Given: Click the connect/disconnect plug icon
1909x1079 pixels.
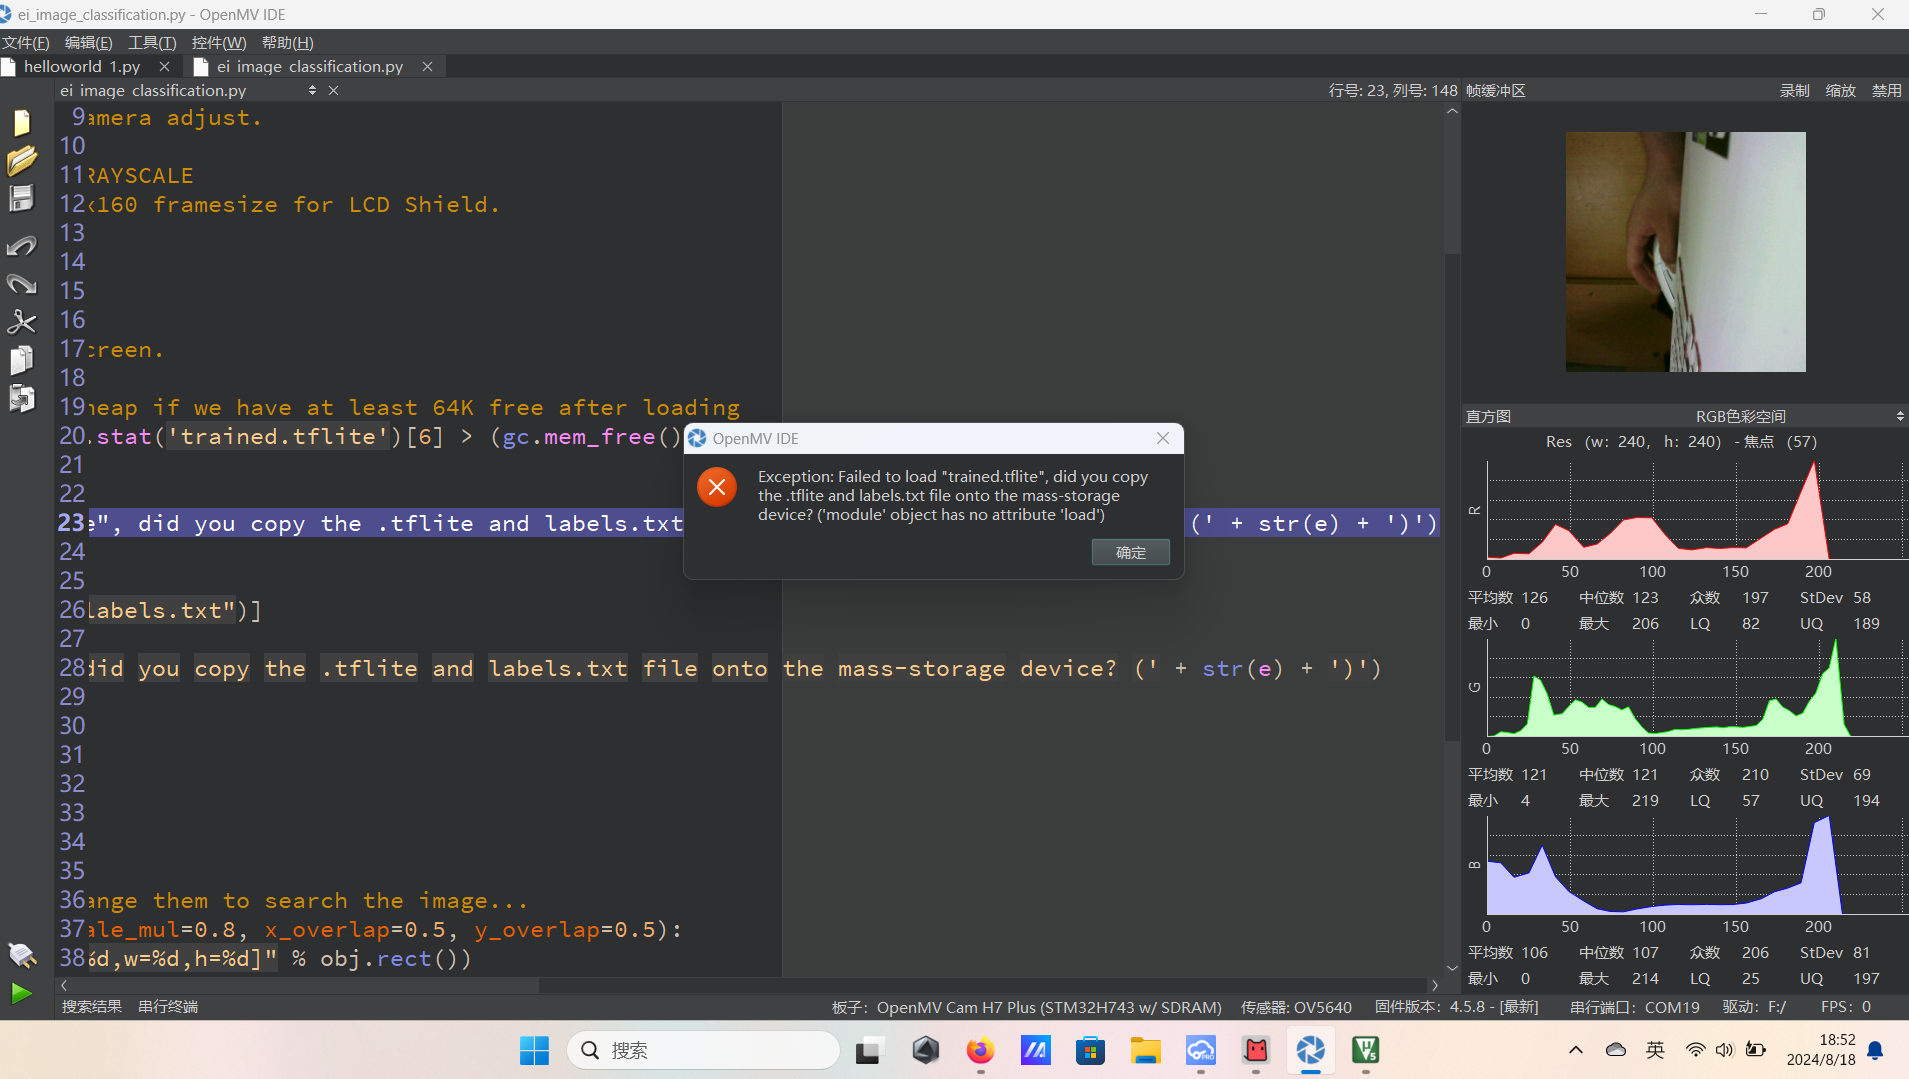Looking at the screenshot, I should (21, 955).
